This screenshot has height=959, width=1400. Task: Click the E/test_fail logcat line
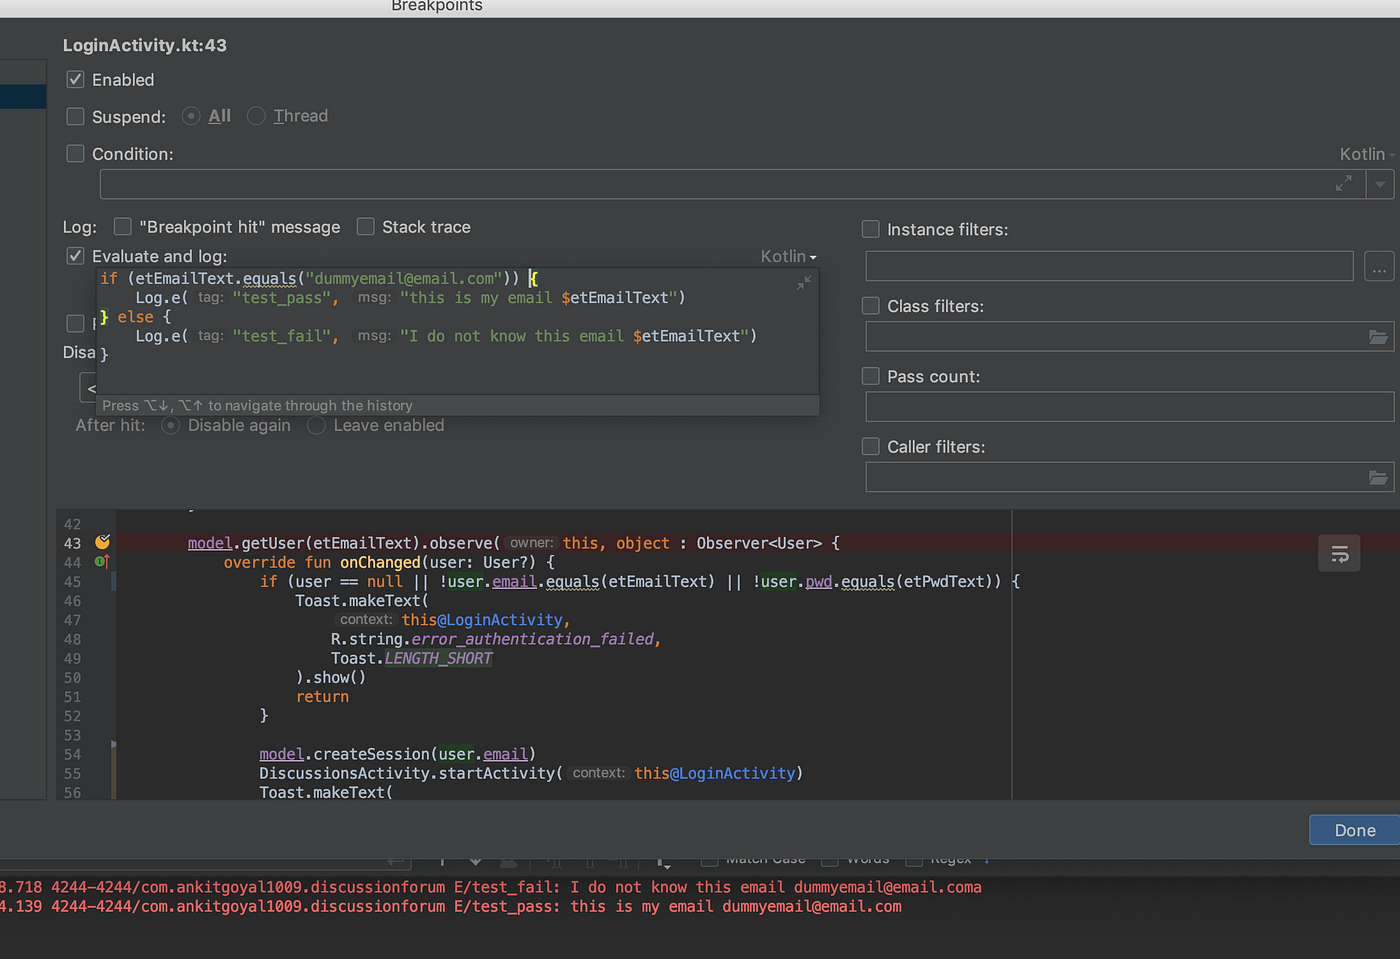pyautogui.click(x=491, y=887)
